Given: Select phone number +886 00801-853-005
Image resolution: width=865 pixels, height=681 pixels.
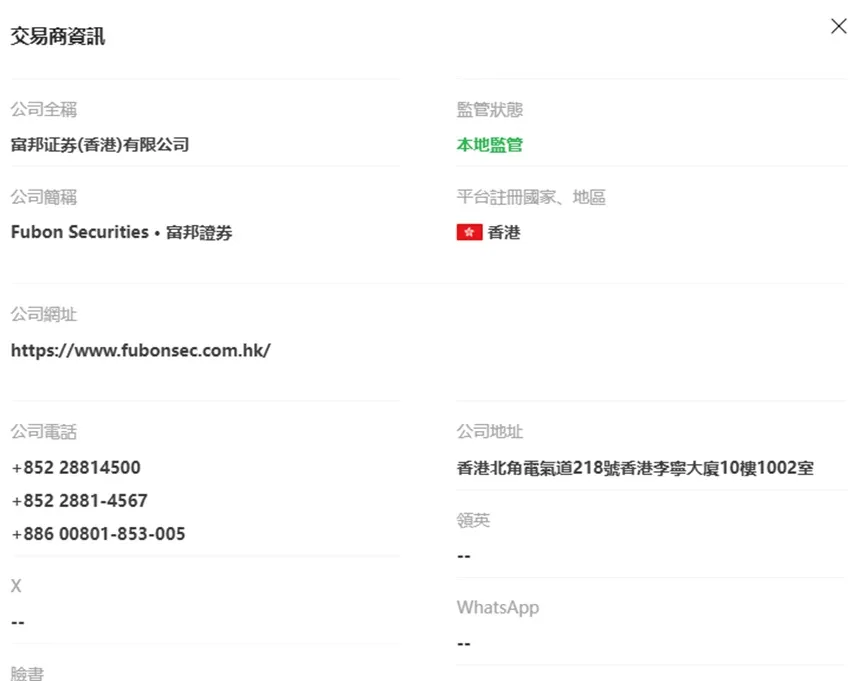Looking at the screenshot, I should [98, 534].
